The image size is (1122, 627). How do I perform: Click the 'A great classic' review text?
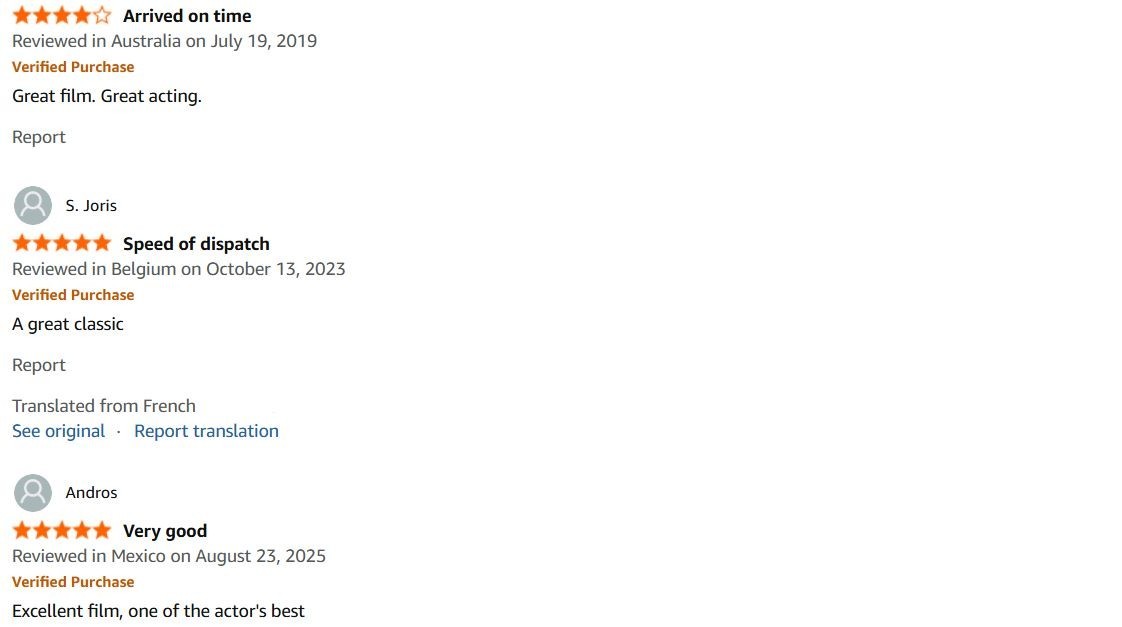click(68, 324)
